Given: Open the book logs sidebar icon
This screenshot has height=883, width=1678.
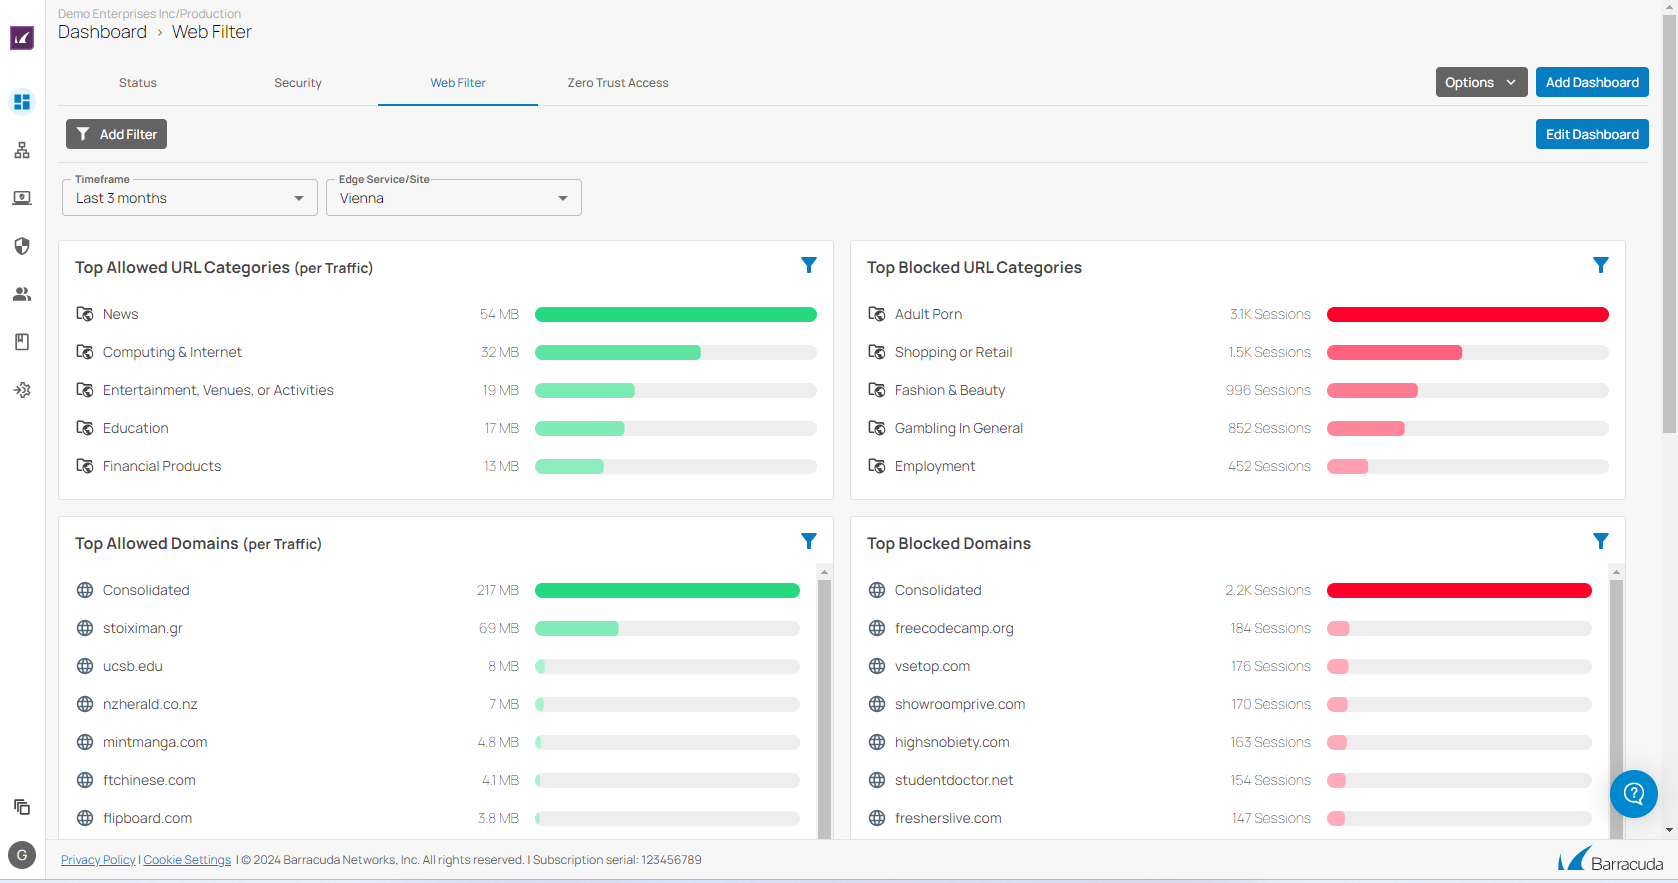Looking at the screenshot, I should tap(22, 342).
